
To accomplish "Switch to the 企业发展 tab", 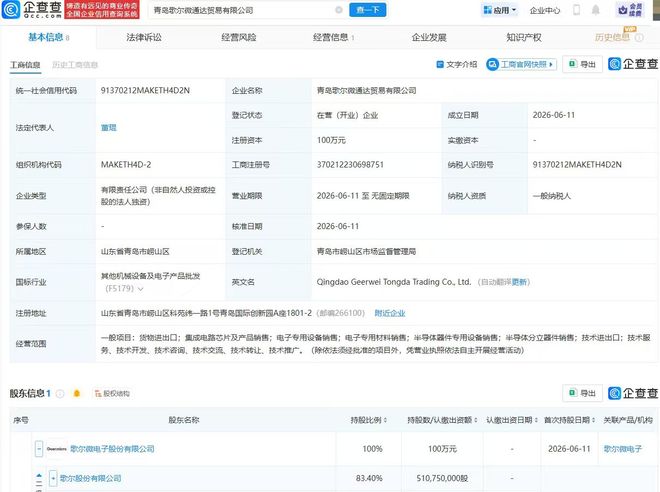I will [429, 37].
